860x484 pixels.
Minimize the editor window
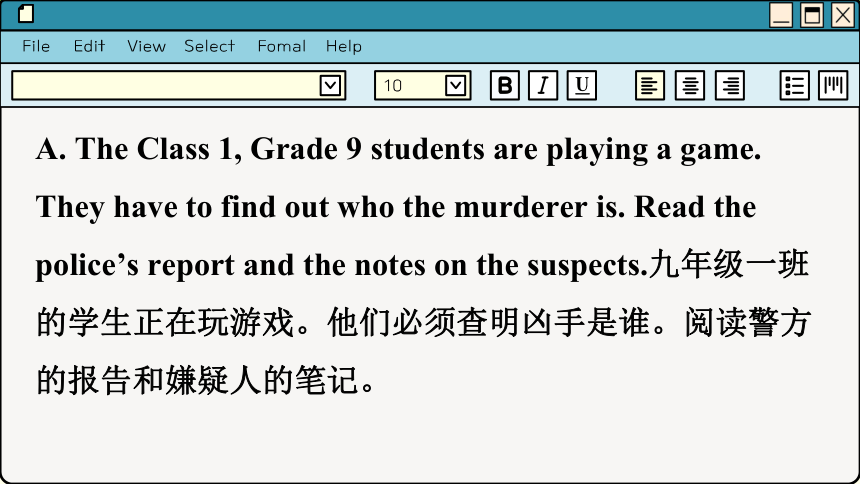tap(781, 15)
